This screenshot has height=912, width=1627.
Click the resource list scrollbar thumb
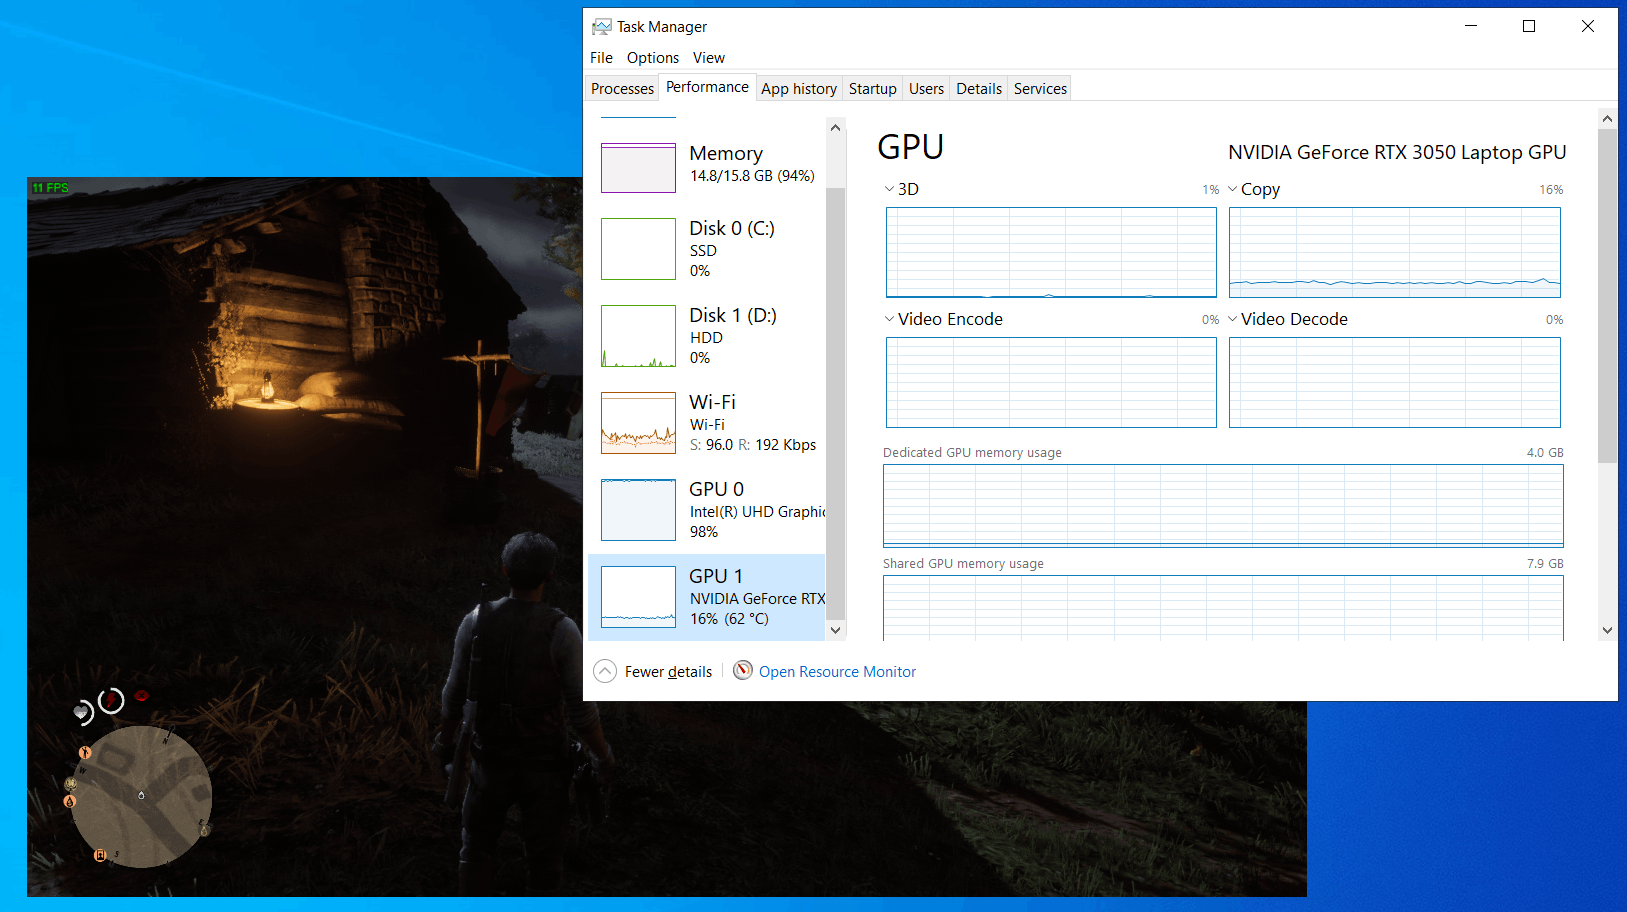point(836,404)
